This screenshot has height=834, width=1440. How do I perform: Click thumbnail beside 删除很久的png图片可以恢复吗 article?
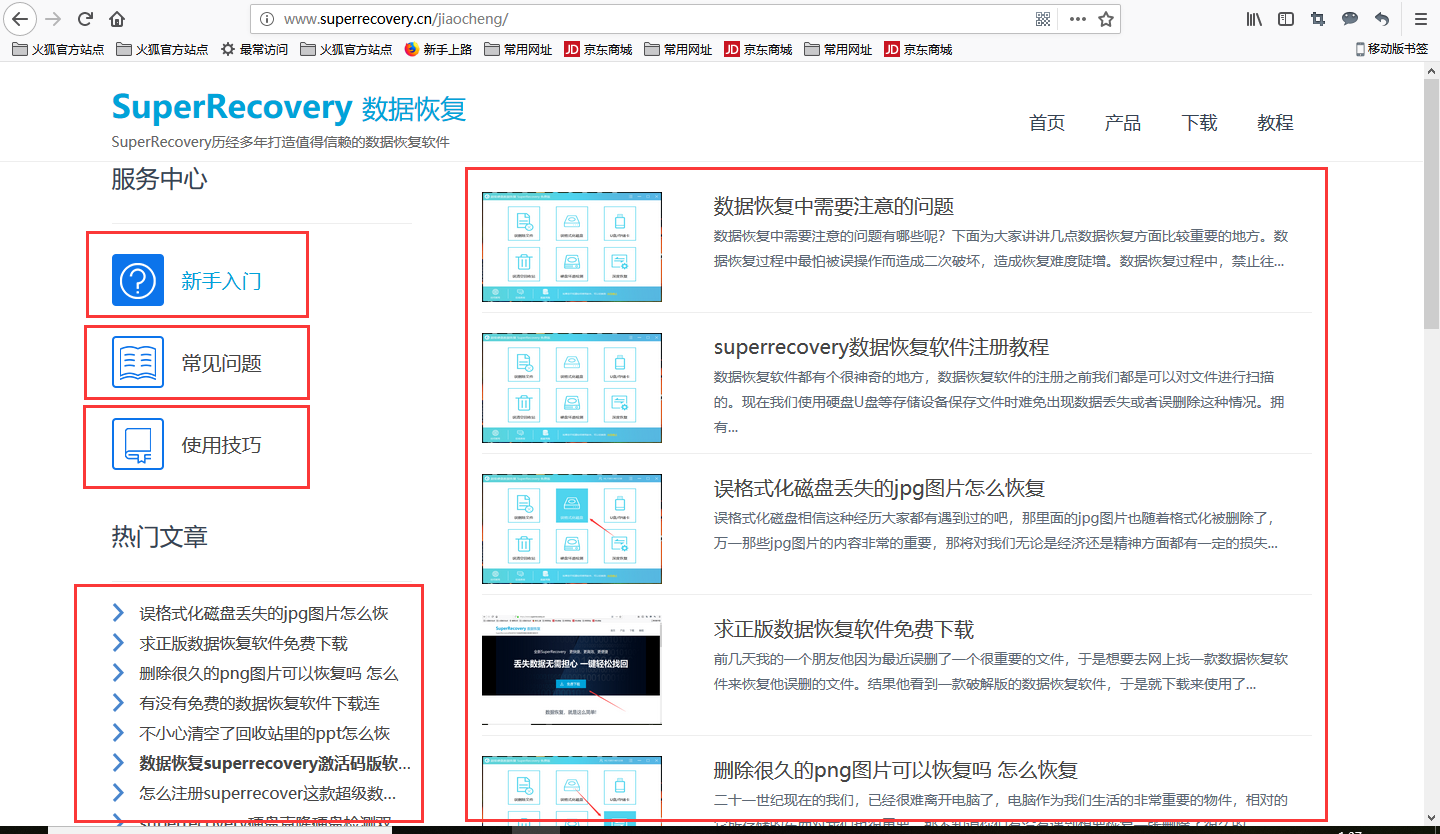(572, 789)
